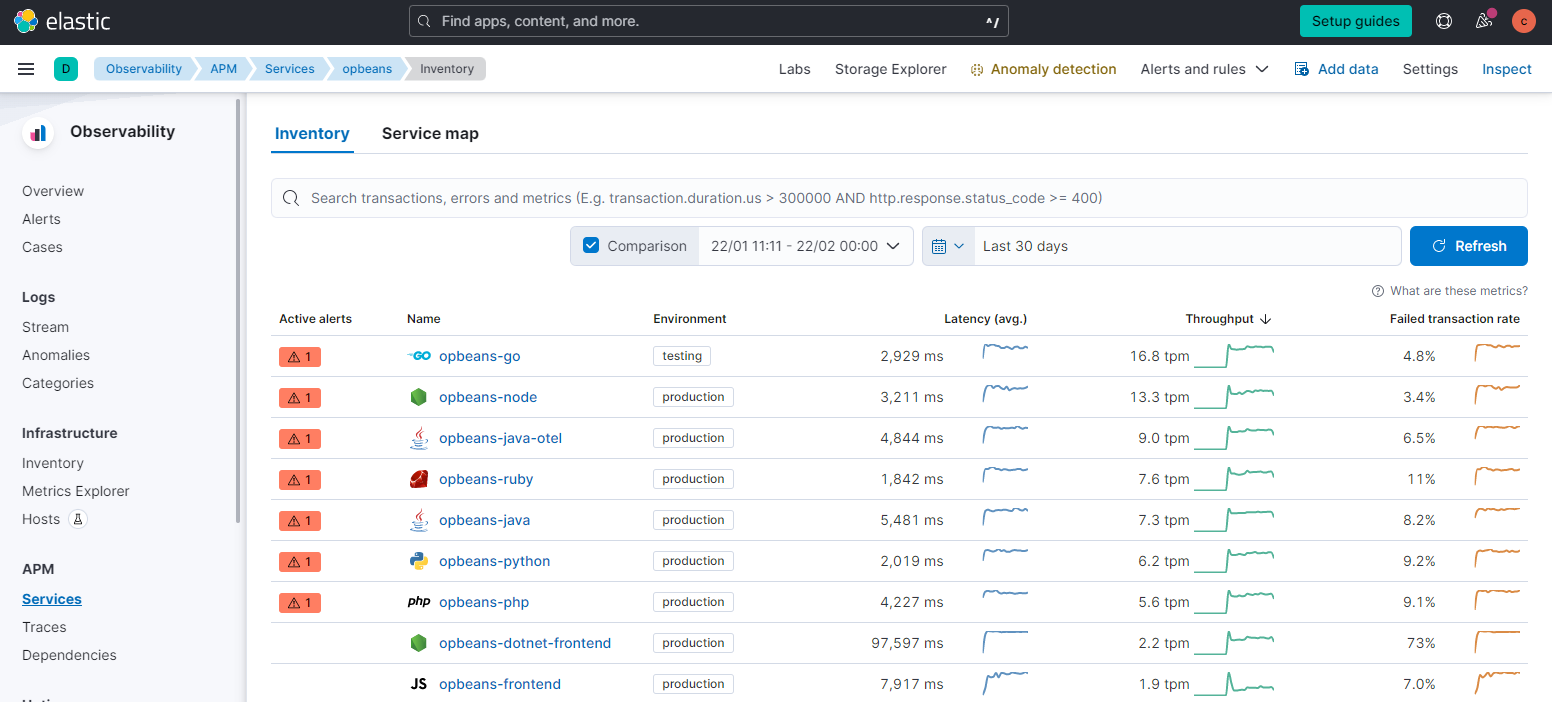Click the APM breadcrumb

tap(223, 69)
